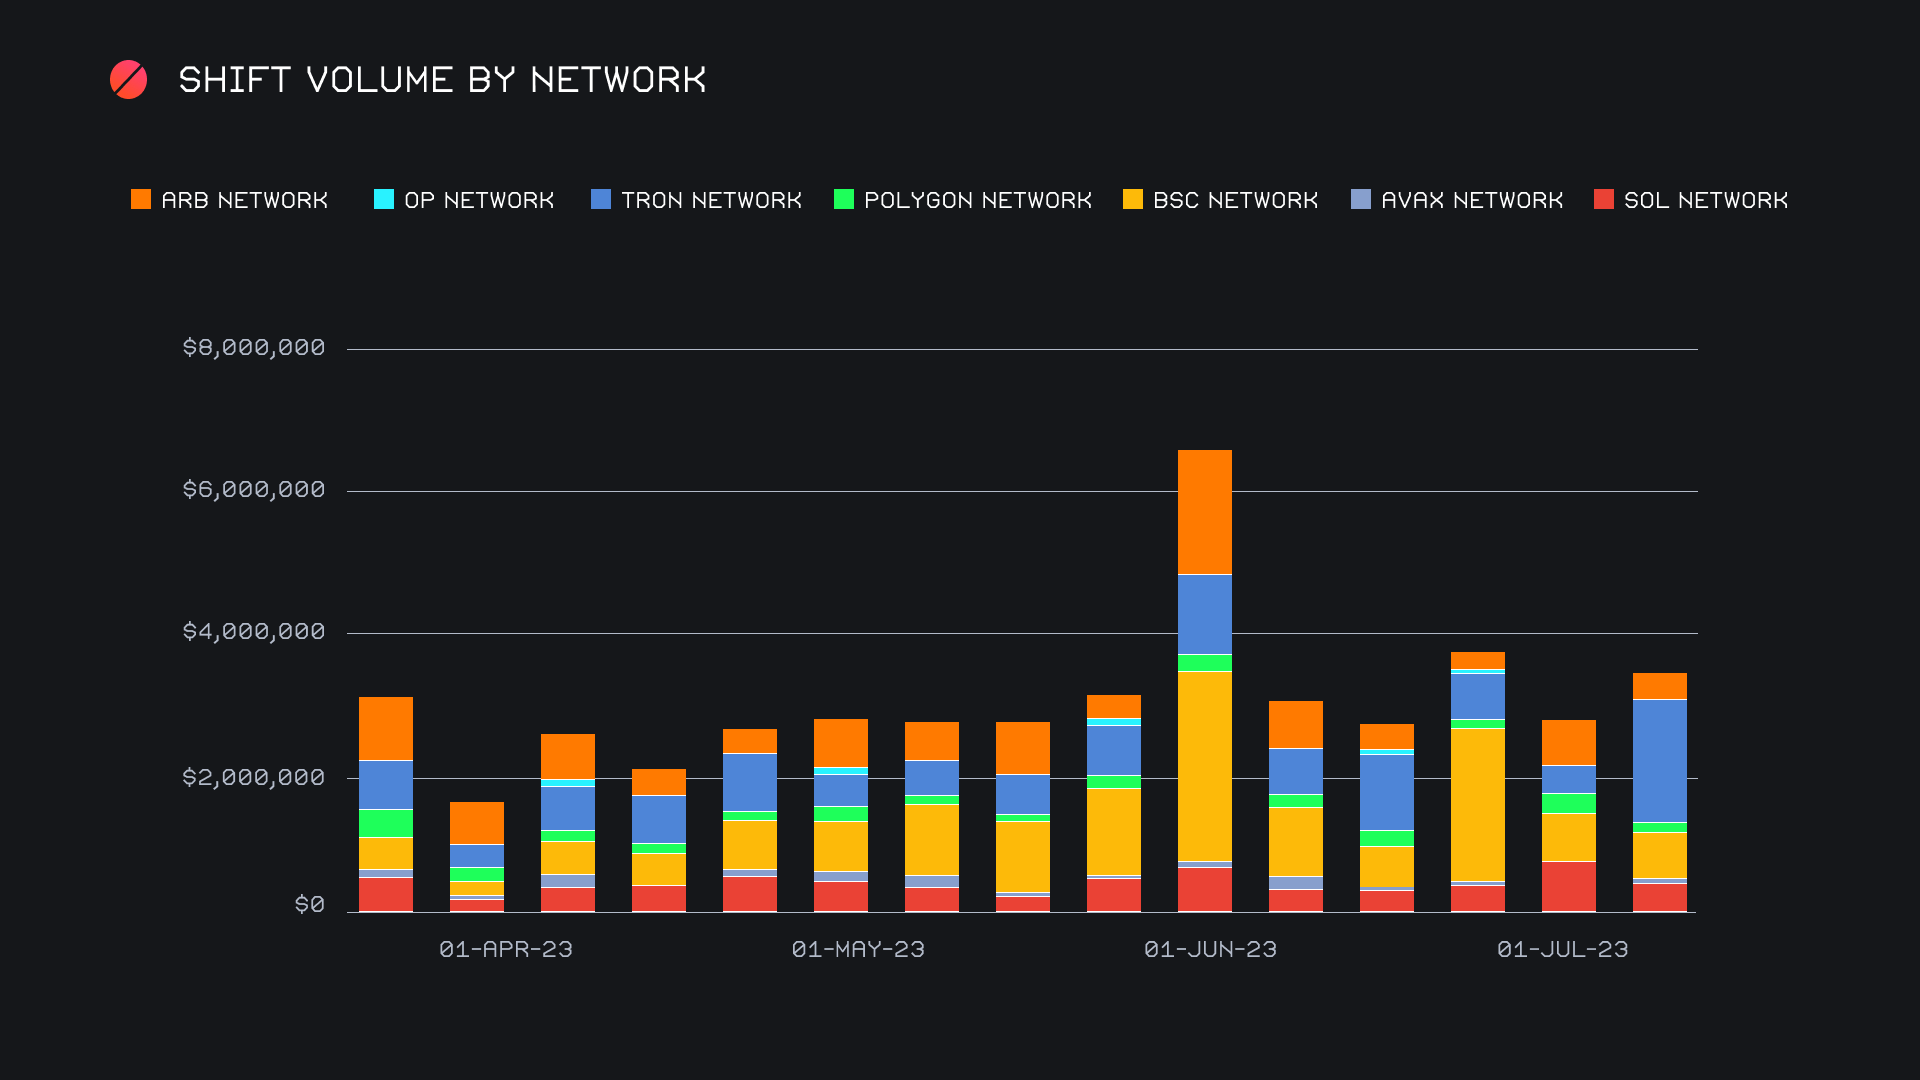Click the 01-JUL-23 axis date label
Image resolution: width=1920 pixels, height=1080 pixels.
pyautogui.click(x=1562, y=949)
